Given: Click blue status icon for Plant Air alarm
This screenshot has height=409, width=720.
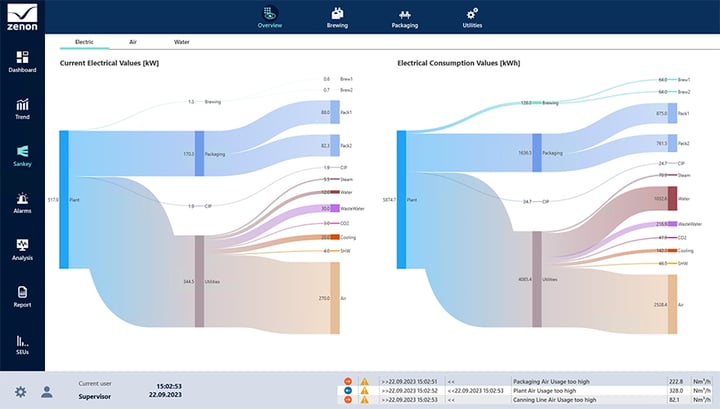Looking at the screenshot, I should pos(348,391).
